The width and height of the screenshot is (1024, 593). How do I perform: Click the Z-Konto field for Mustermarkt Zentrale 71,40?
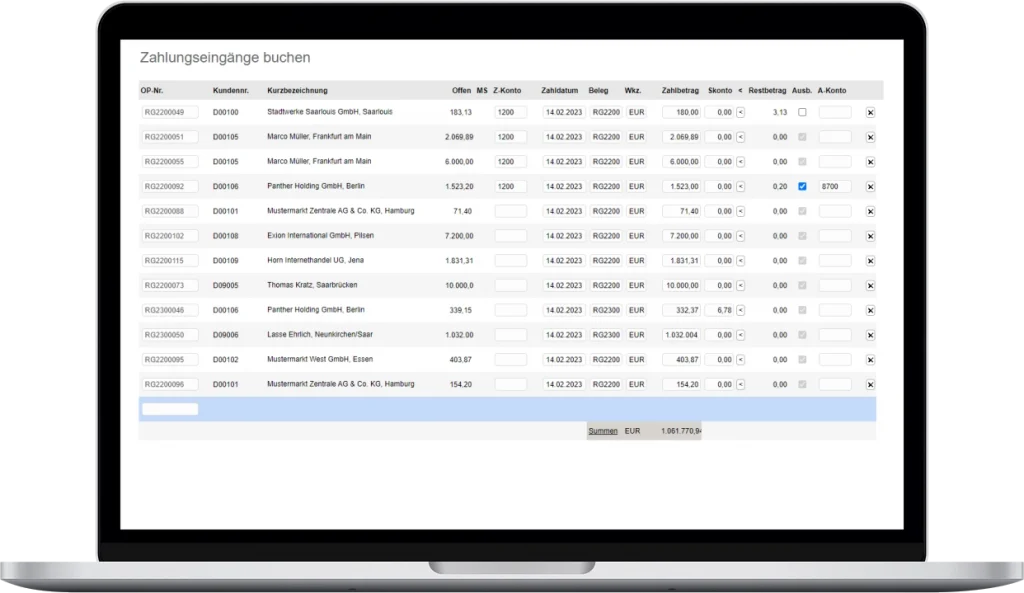(x=510, y=211)
